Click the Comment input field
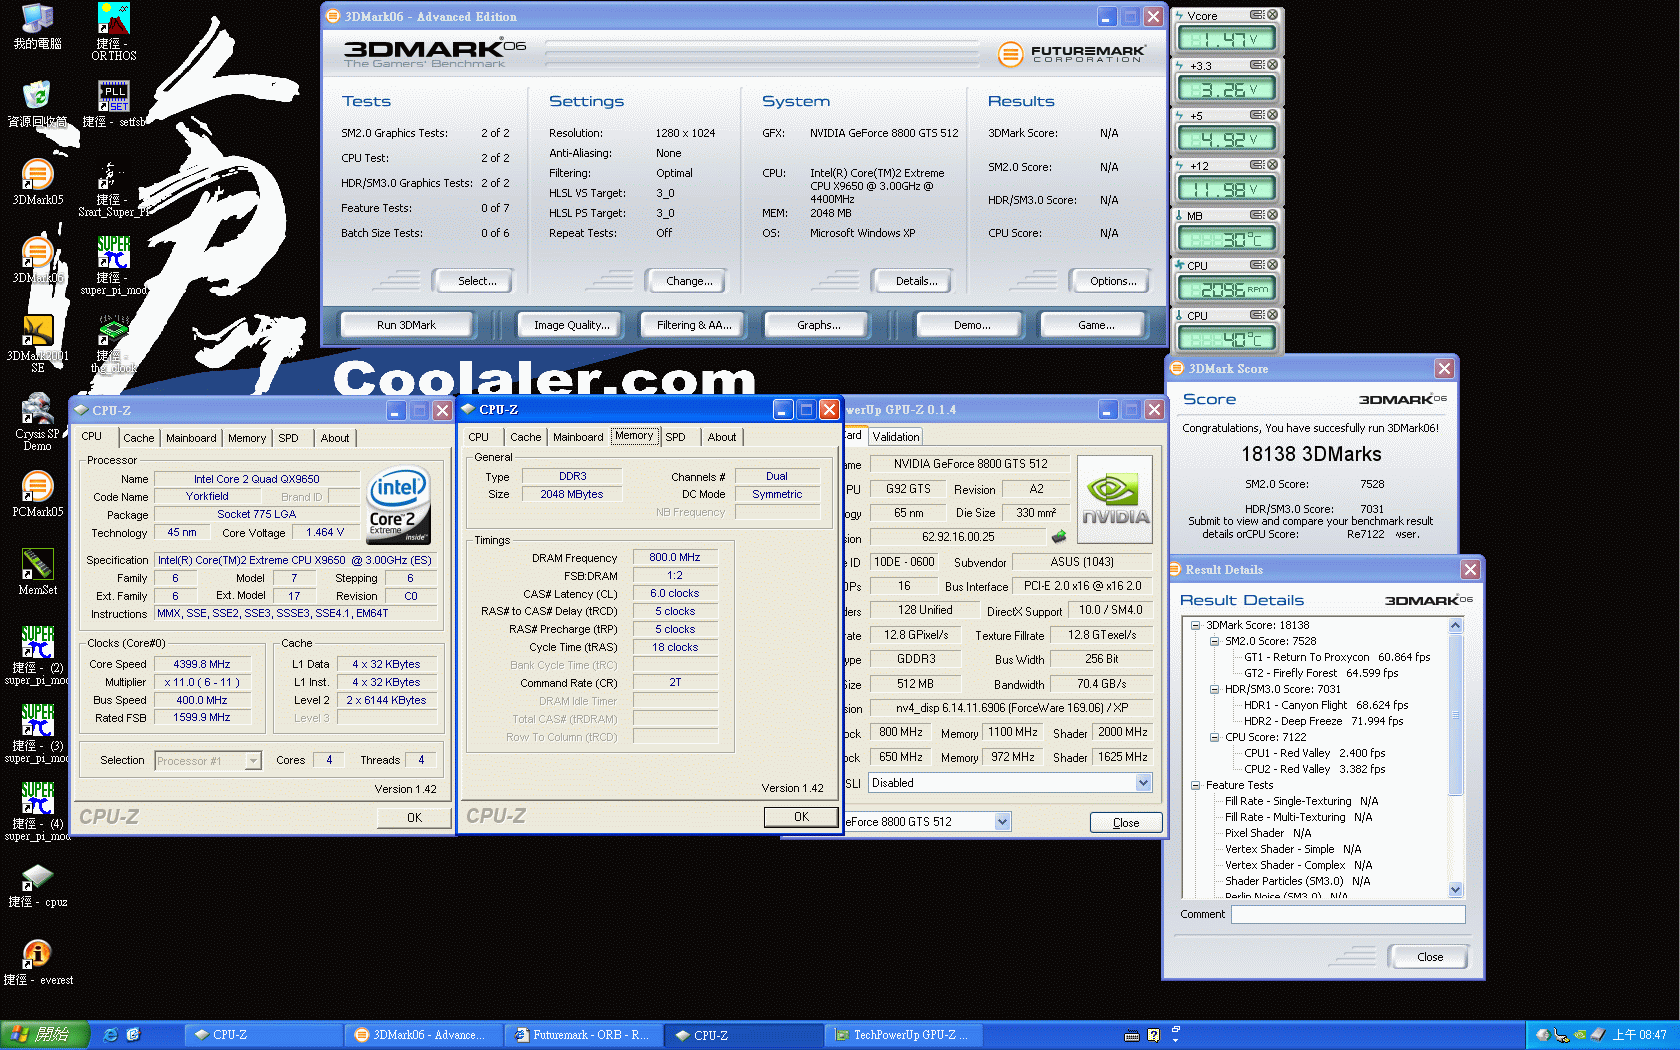The height and width of the screenshot is (1050, 1680). point(1348,914)
